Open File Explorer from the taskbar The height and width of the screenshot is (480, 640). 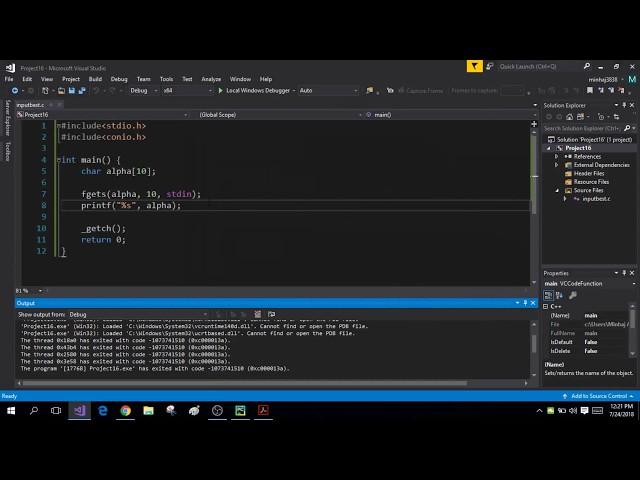tap(148, 411)
